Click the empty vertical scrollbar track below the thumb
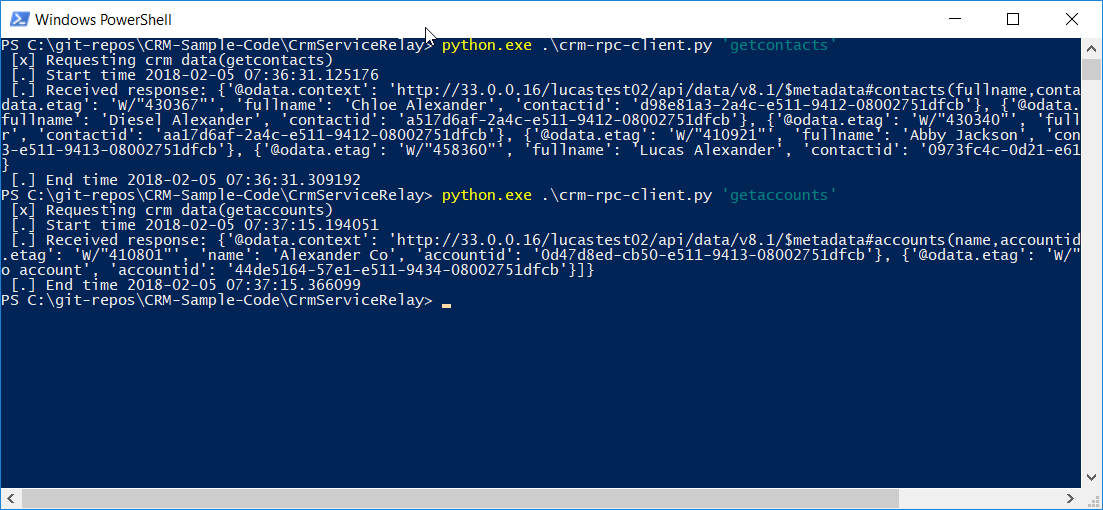Viewport: 1103px width, 510px height. [1091, 274]
